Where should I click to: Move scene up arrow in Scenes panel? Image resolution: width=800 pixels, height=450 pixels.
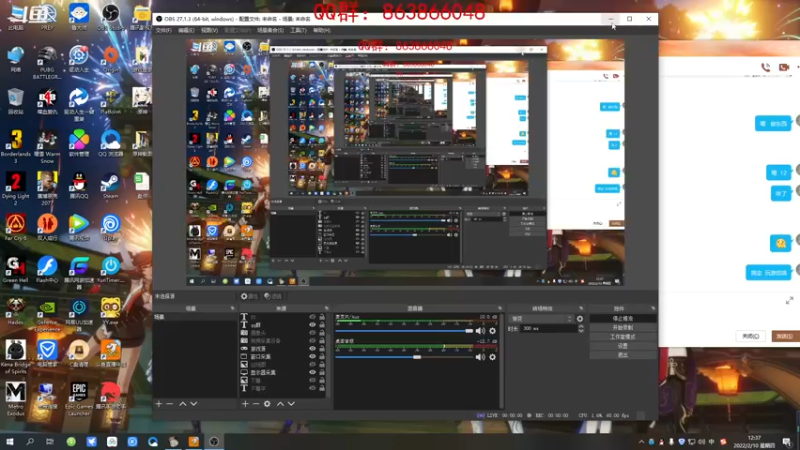point(182,404)
